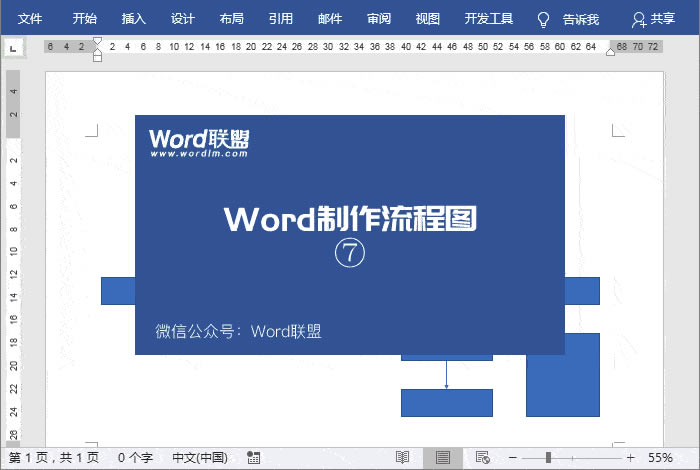Switch to the 插入 ribbon tab
The image size is (700, 470).
coord(133,19)
